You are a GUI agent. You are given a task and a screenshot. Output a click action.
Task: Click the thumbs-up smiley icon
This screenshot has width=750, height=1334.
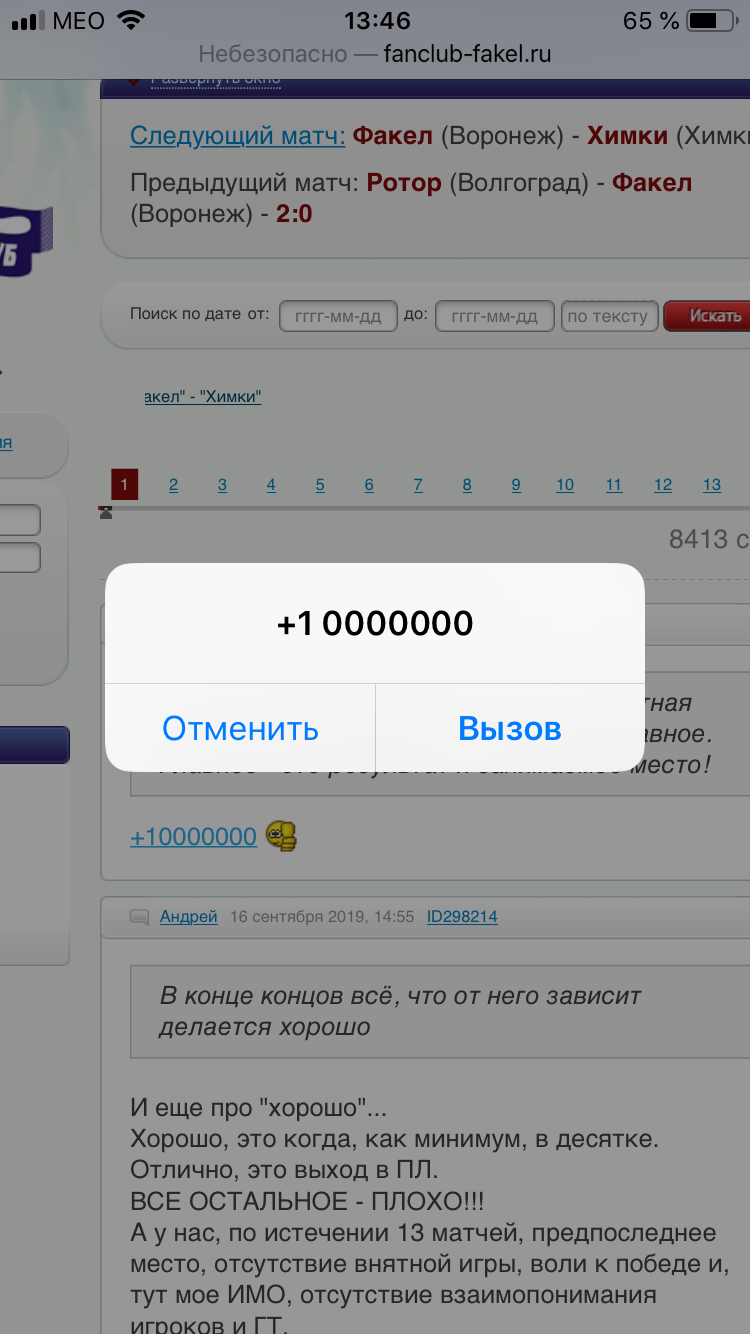click(x=281, y=836)
